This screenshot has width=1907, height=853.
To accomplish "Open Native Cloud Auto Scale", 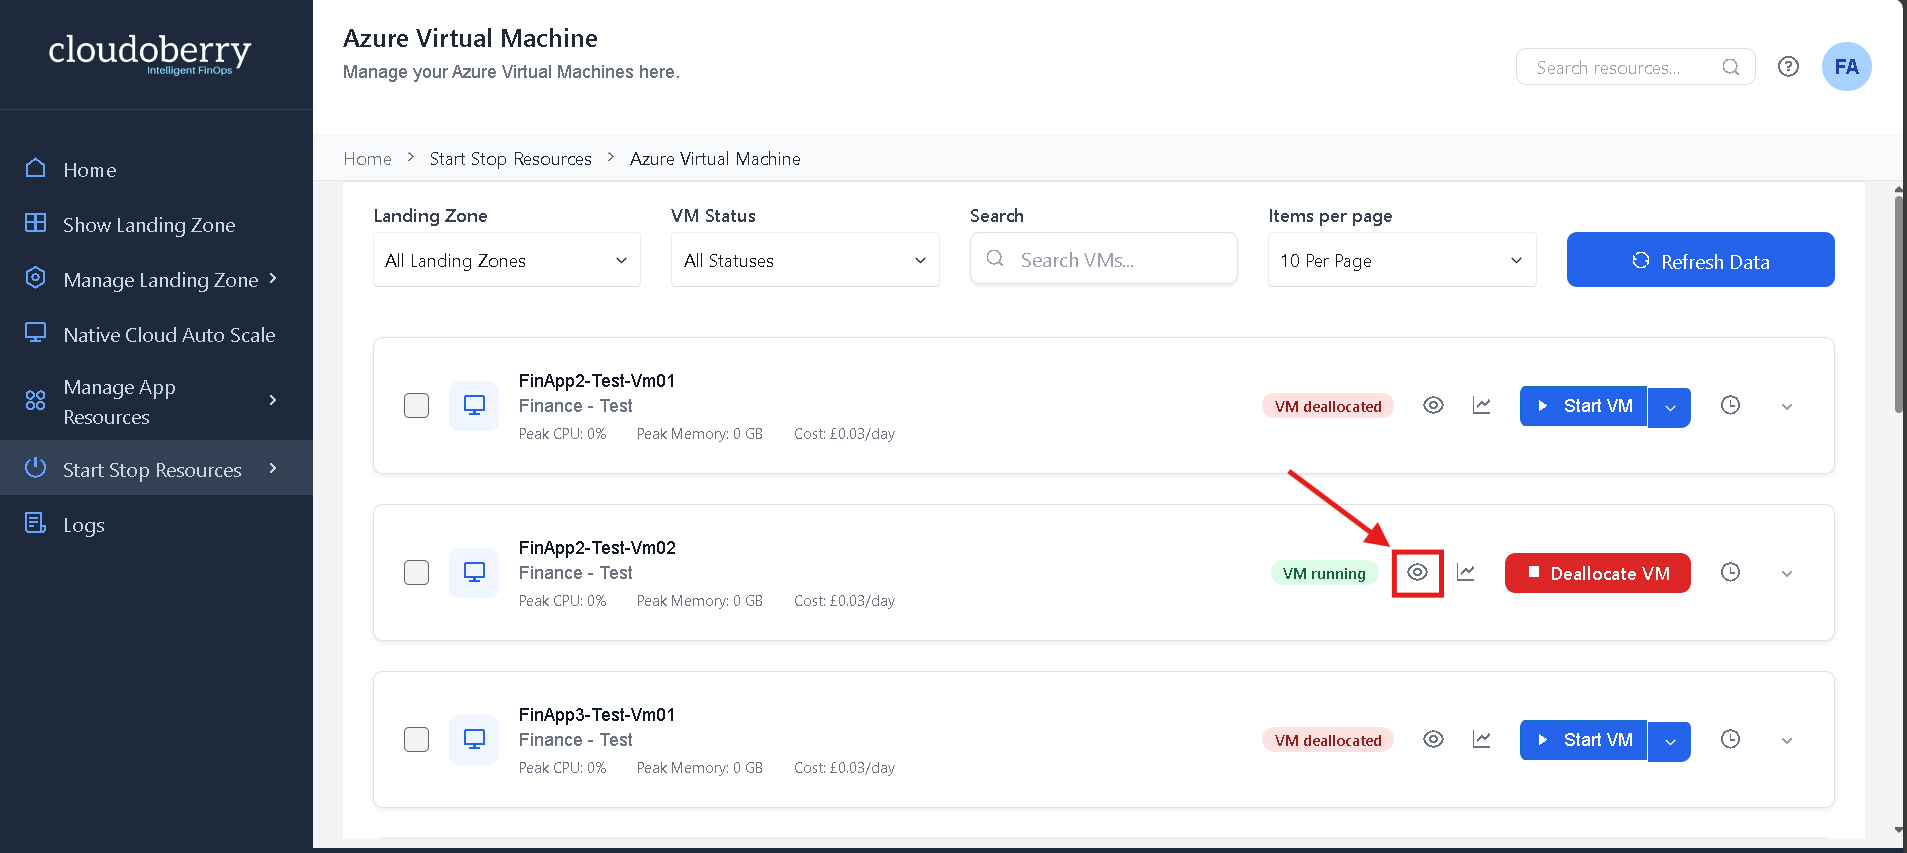I will click(156, 334).
